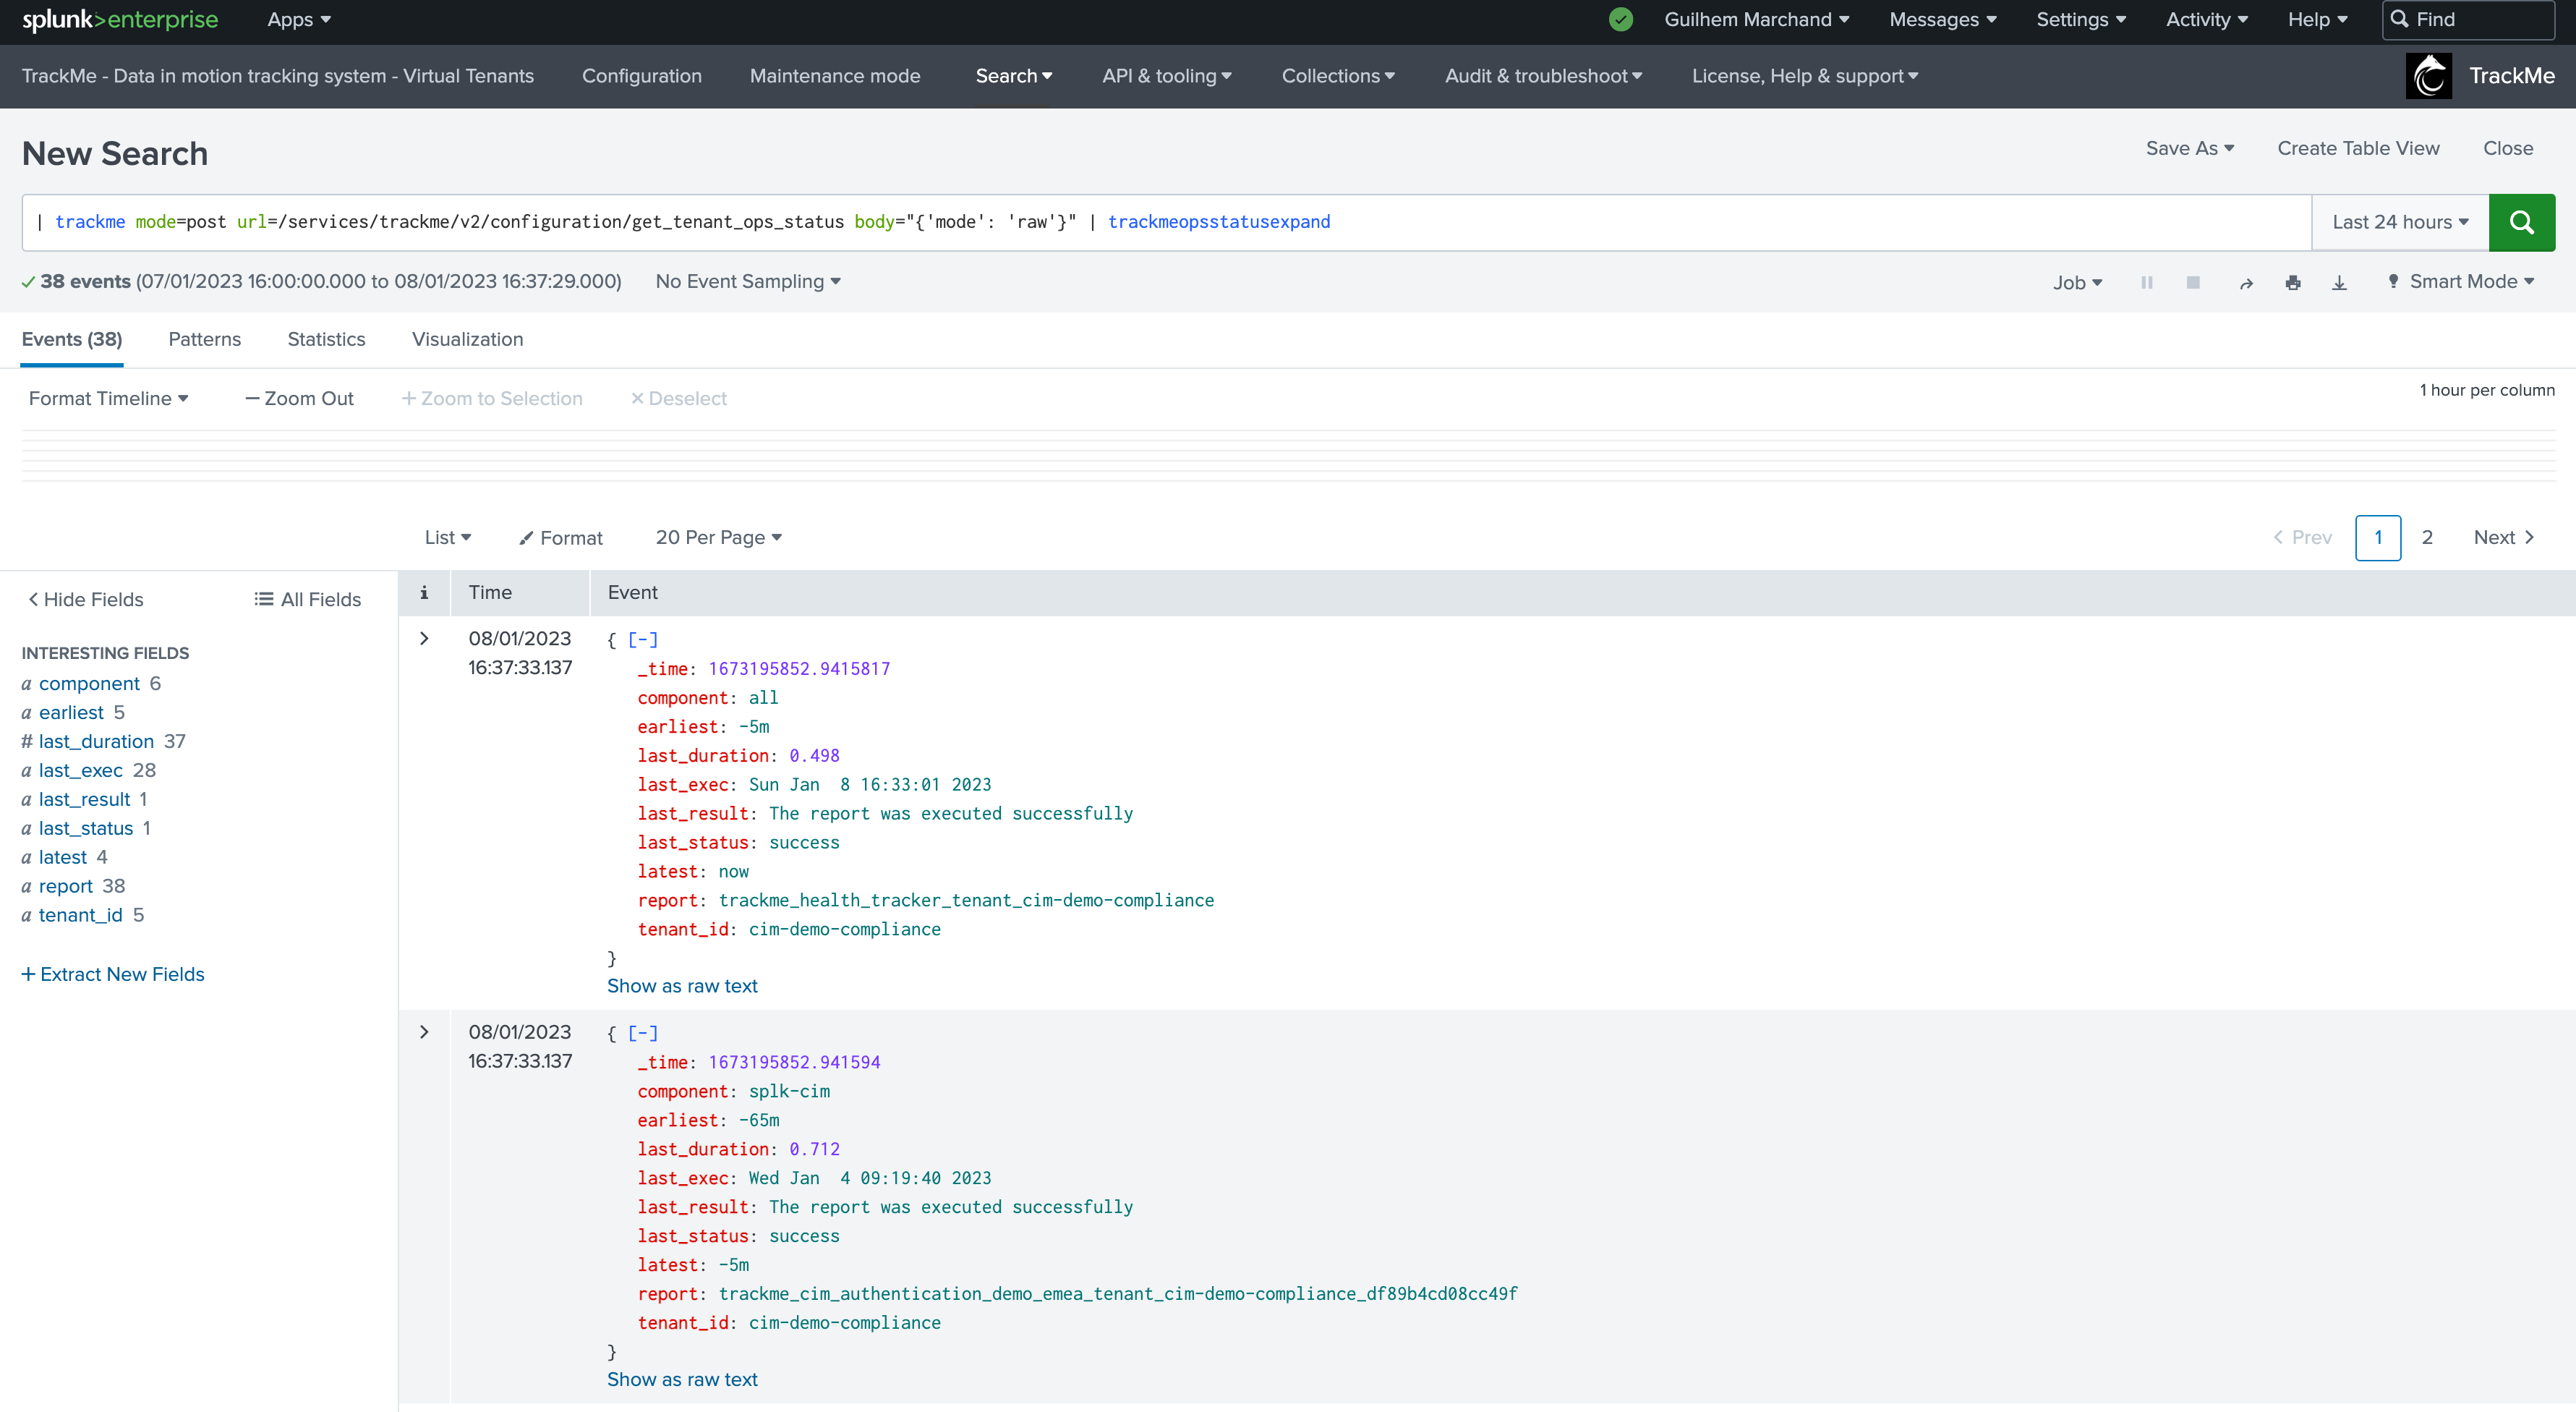The width and height of the screenshot is (2576, 1412).
Task: Click Next page button
Action: (2503, 537)
